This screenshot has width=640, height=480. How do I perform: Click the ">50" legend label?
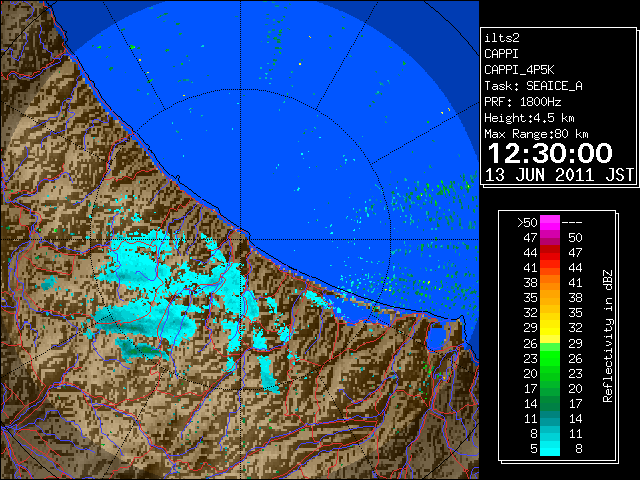527,223
